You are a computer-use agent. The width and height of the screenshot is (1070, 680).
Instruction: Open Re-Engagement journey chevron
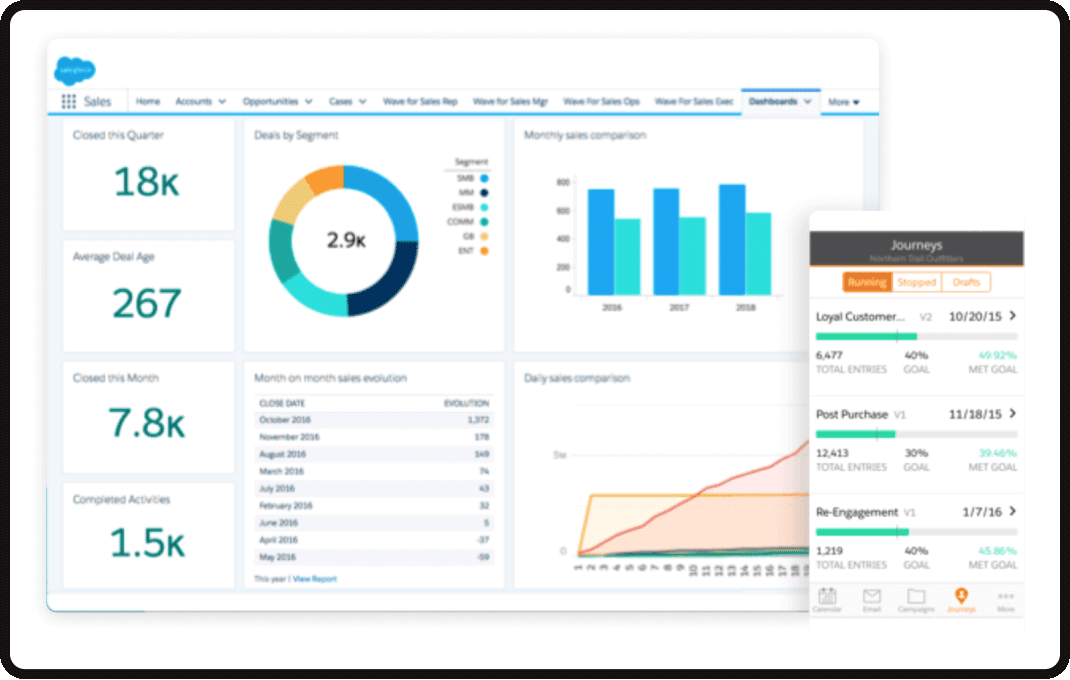1013,511
